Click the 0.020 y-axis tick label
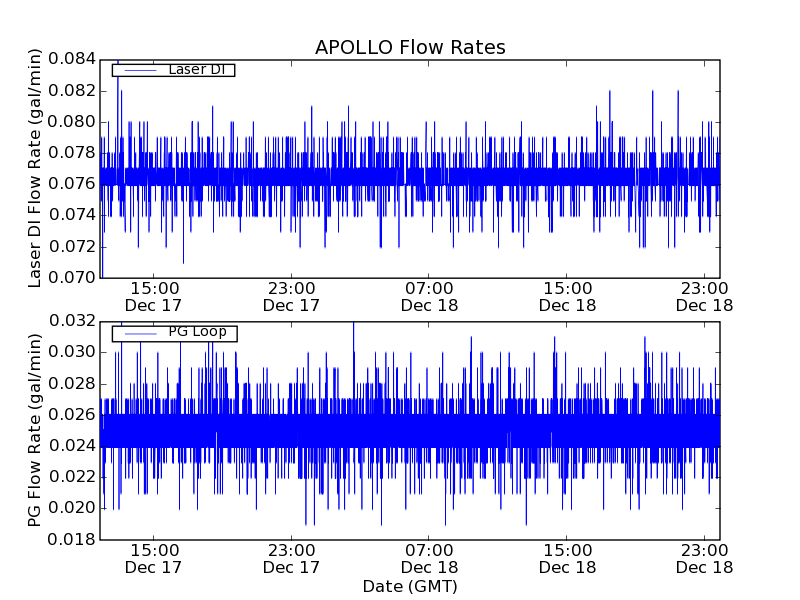This screenshot has width=800, height=600. coord(72,508)
